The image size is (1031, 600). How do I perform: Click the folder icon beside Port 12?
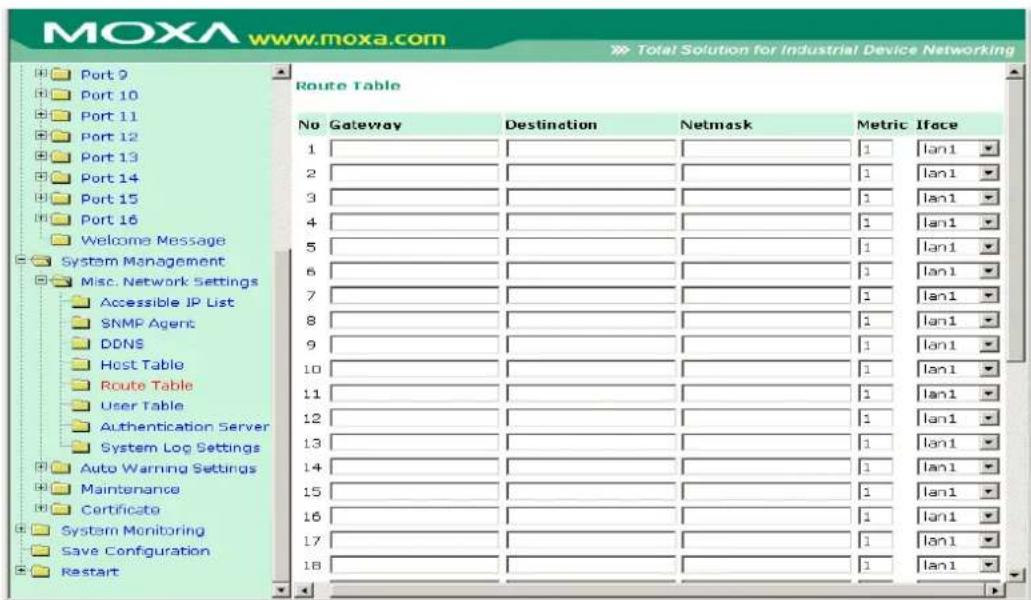(x=61, y=137)
